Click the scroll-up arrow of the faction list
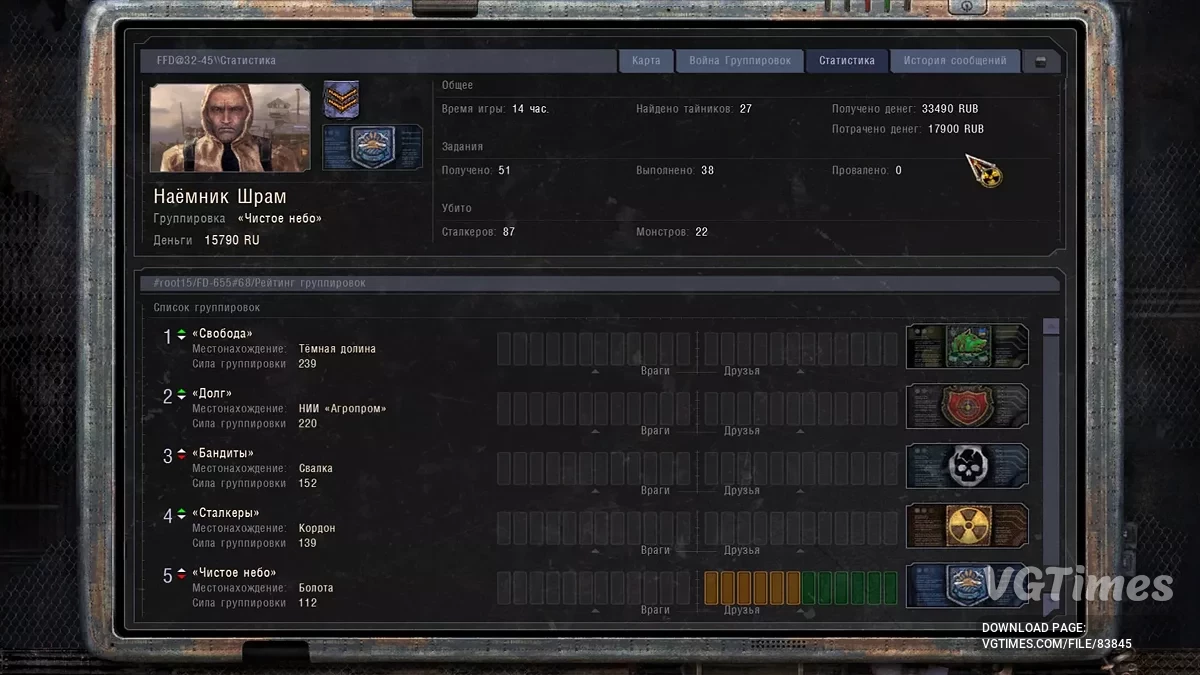Viewport: 1200px width, 675px height. 1050,326
